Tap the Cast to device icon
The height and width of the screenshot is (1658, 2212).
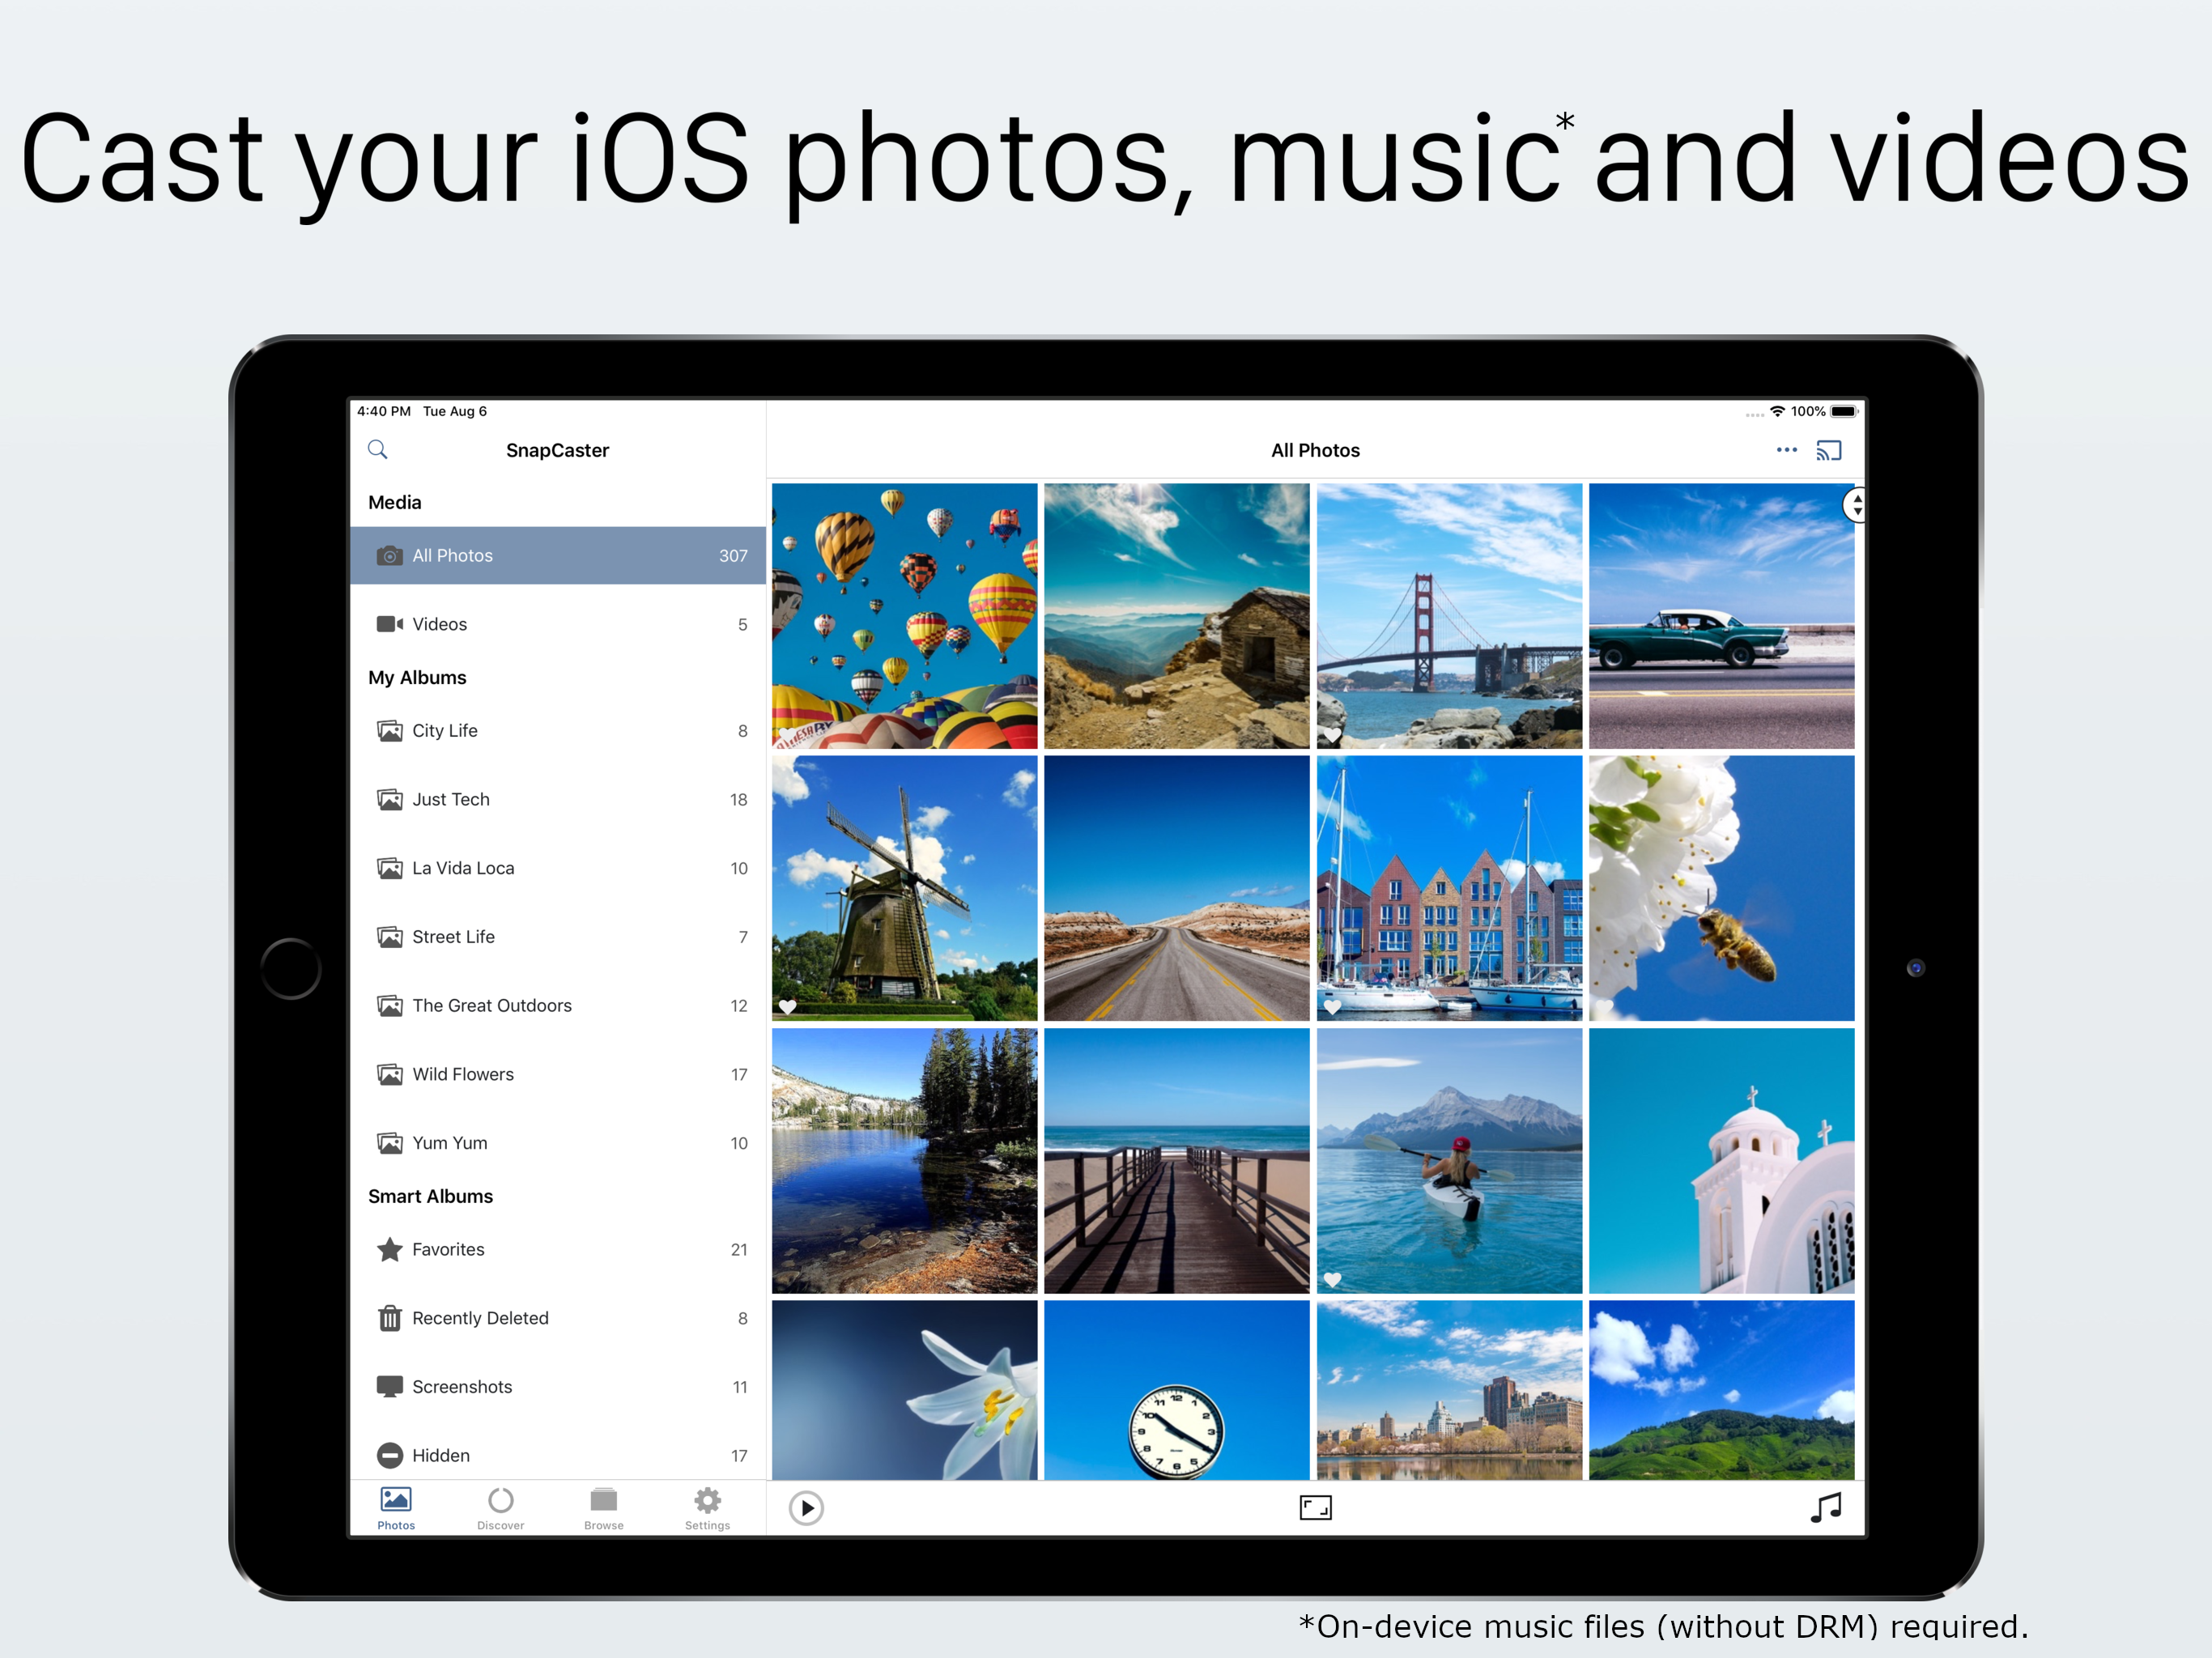(x=1828, y=450)
